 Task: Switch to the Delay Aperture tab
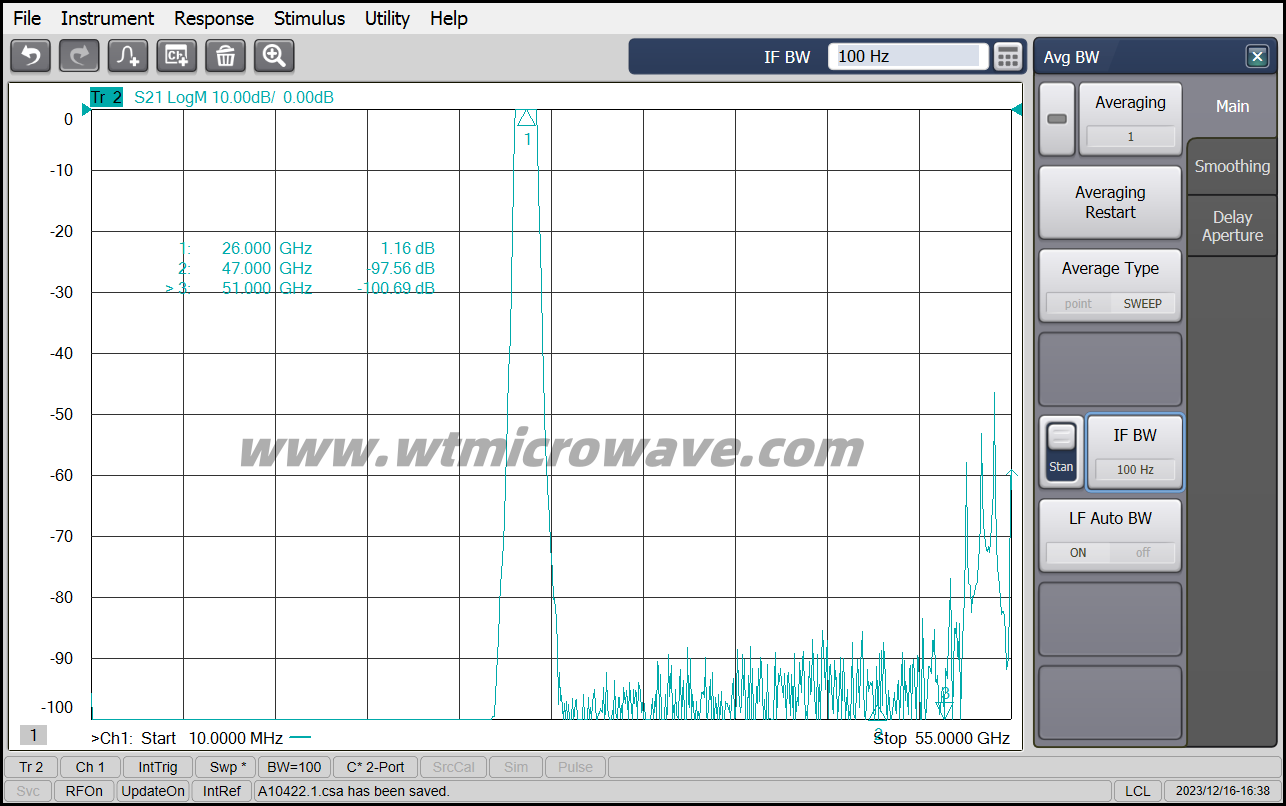[1232, 226]
